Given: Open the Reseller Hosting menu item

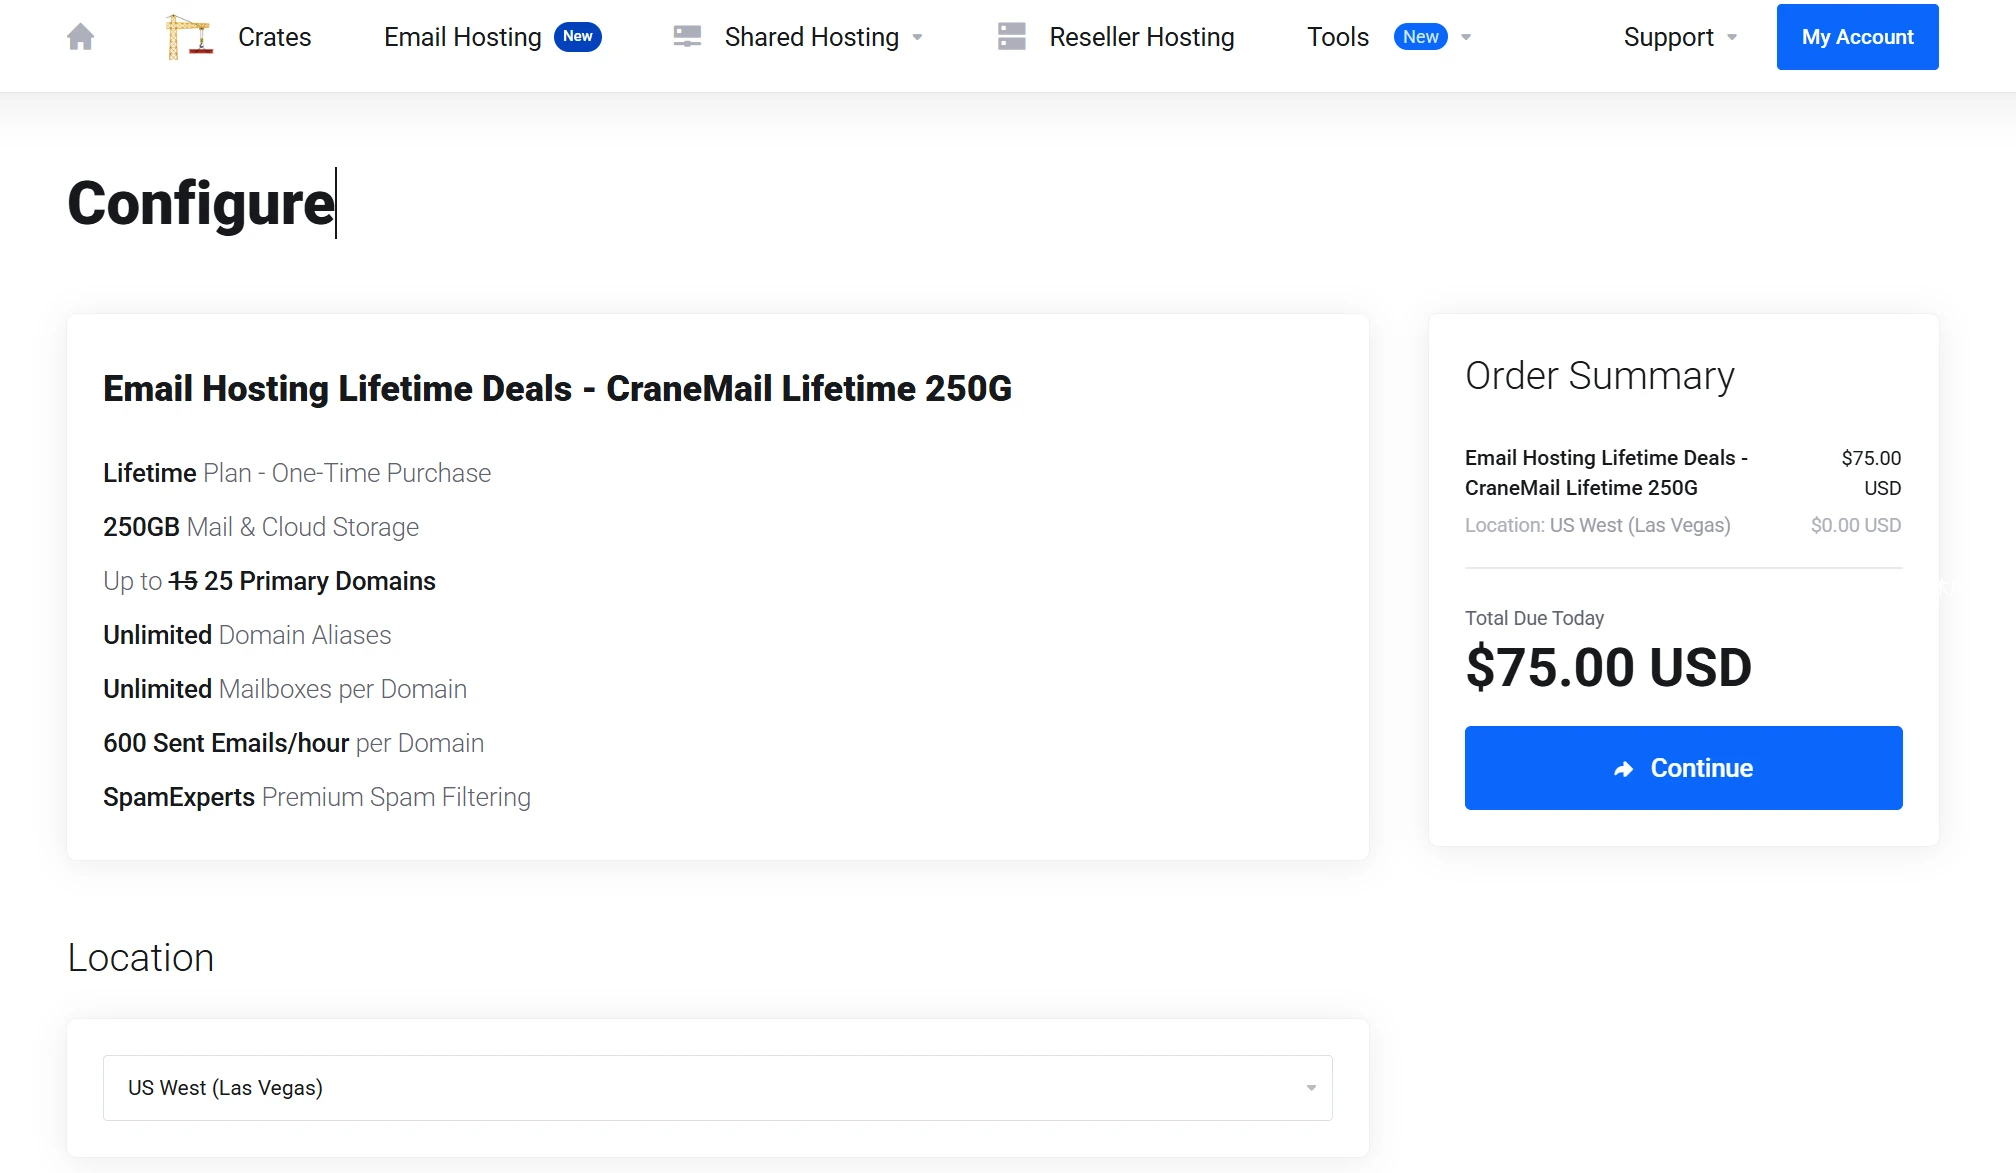Looking at the screenshot, I should point(1142,37).
